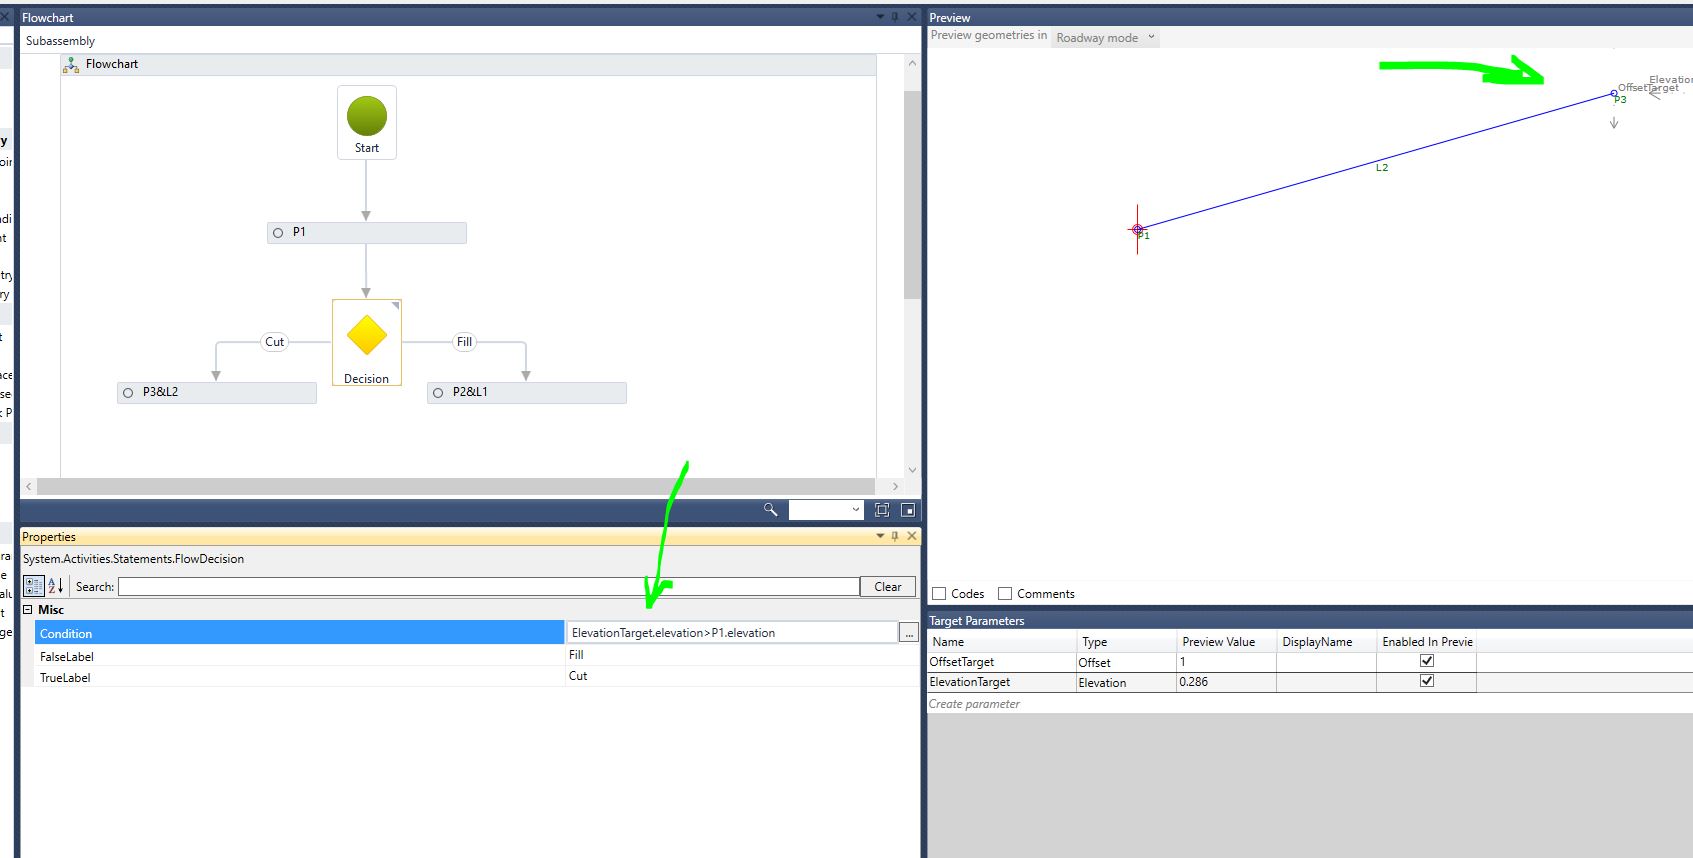Click the OffsetTarget name cell
Image resolution: width=1693 pixels, height=858 pixels.
[x=1002, y=662]
